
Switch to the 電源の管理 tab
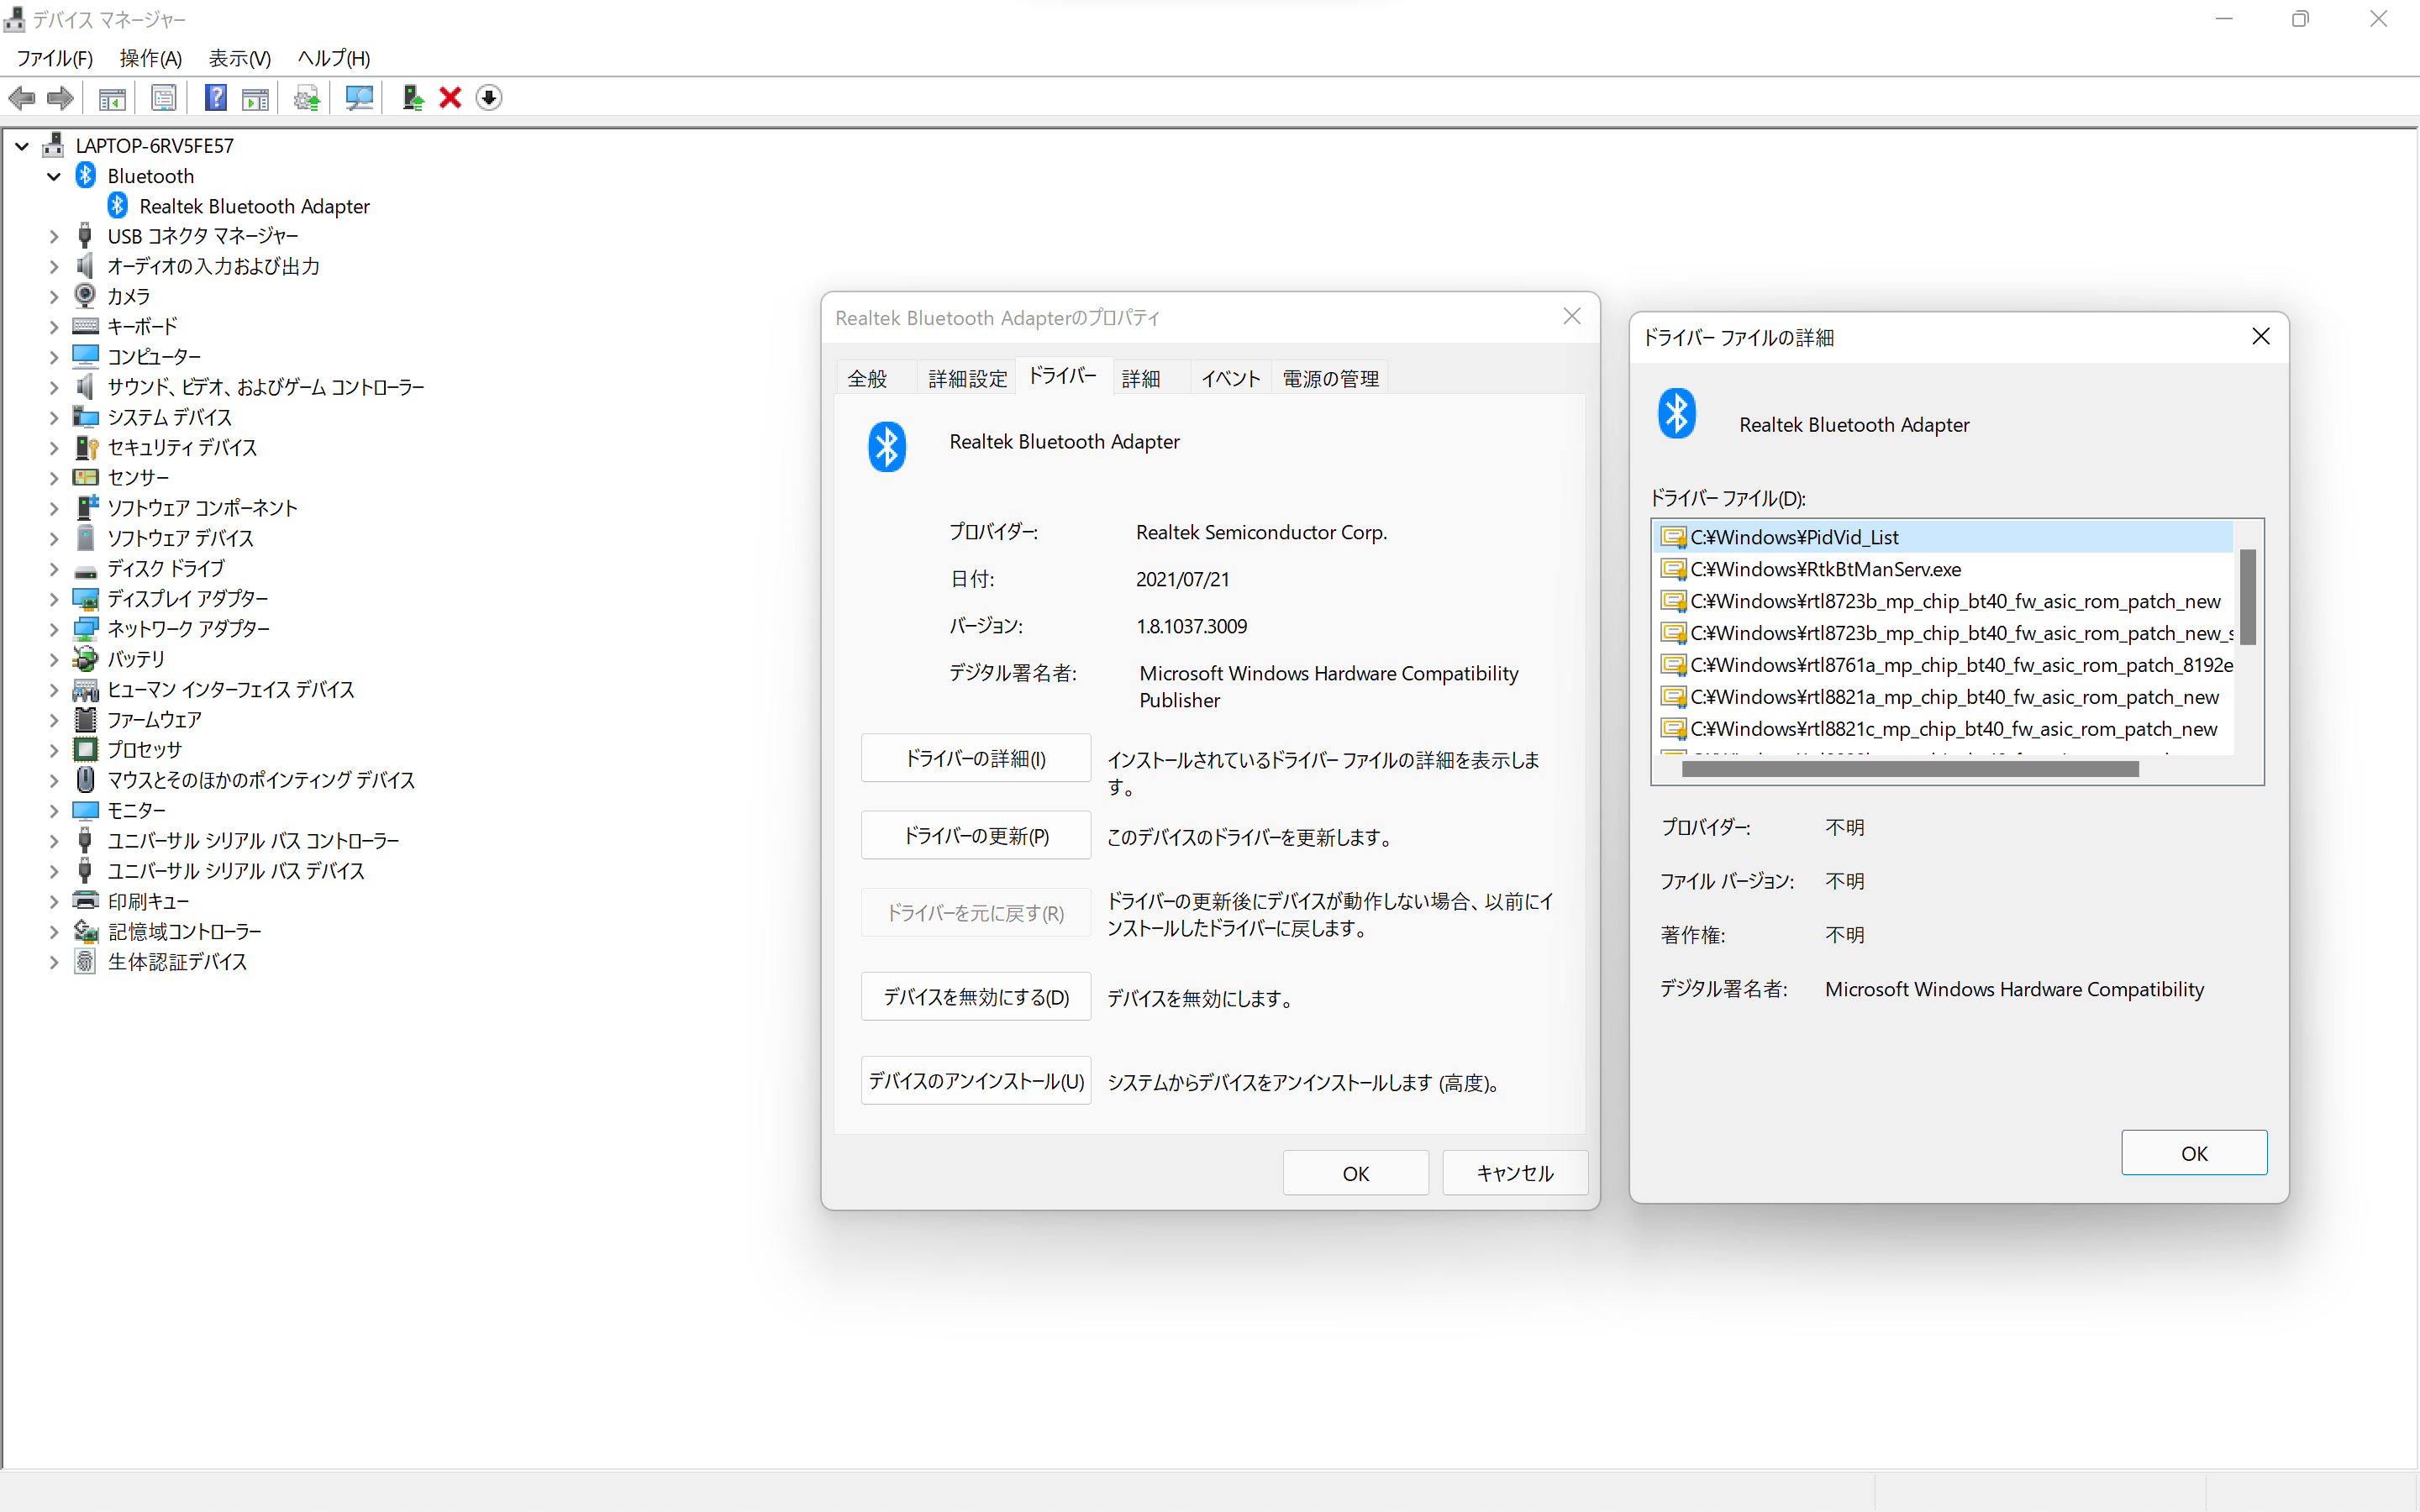[1330, 378]
